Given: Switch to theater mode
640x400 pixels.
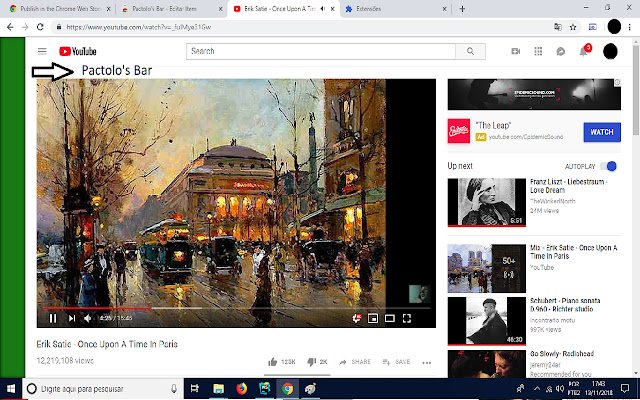Looking at the screenshot, I should (x=390, y=318).
